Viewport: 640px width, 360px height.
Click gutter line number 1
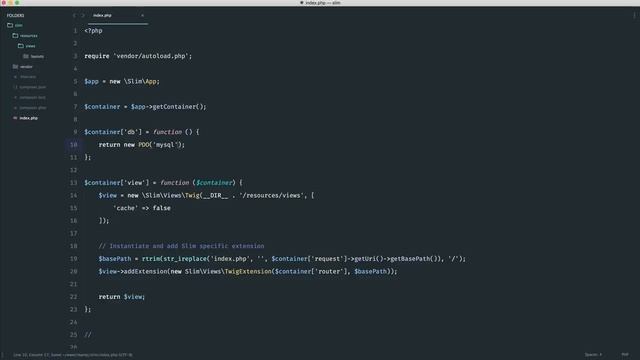75,31
